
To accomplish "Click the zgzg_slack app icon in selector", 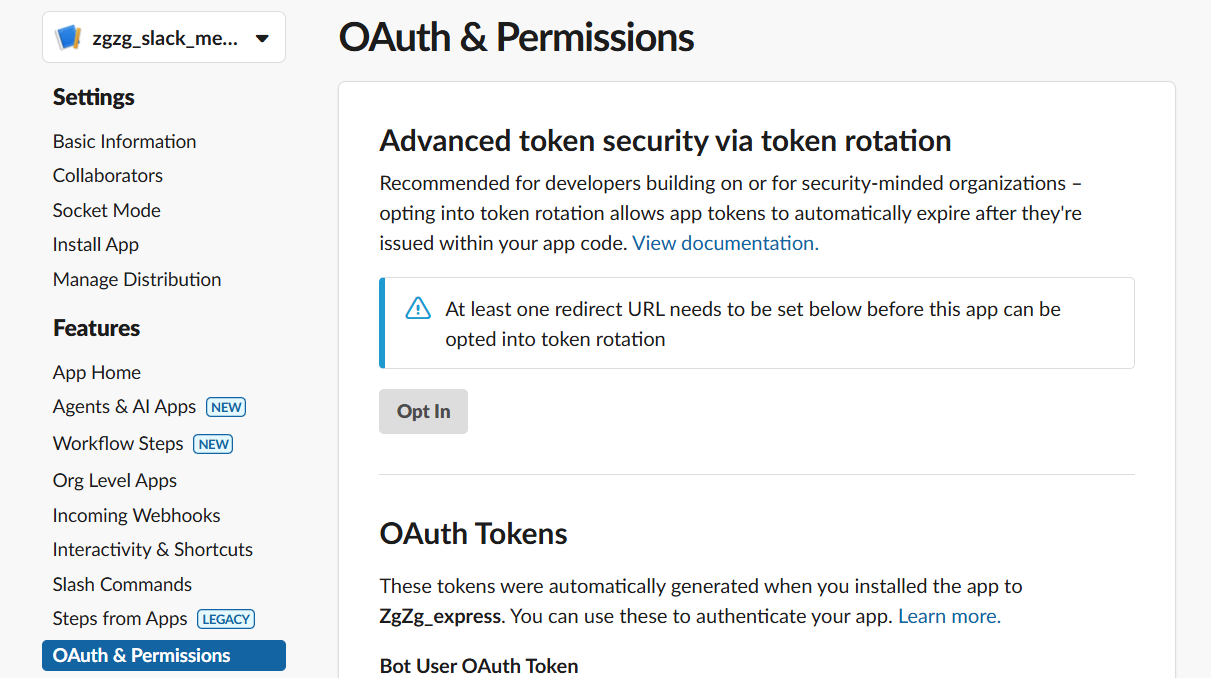I will (x=68, y=39).
